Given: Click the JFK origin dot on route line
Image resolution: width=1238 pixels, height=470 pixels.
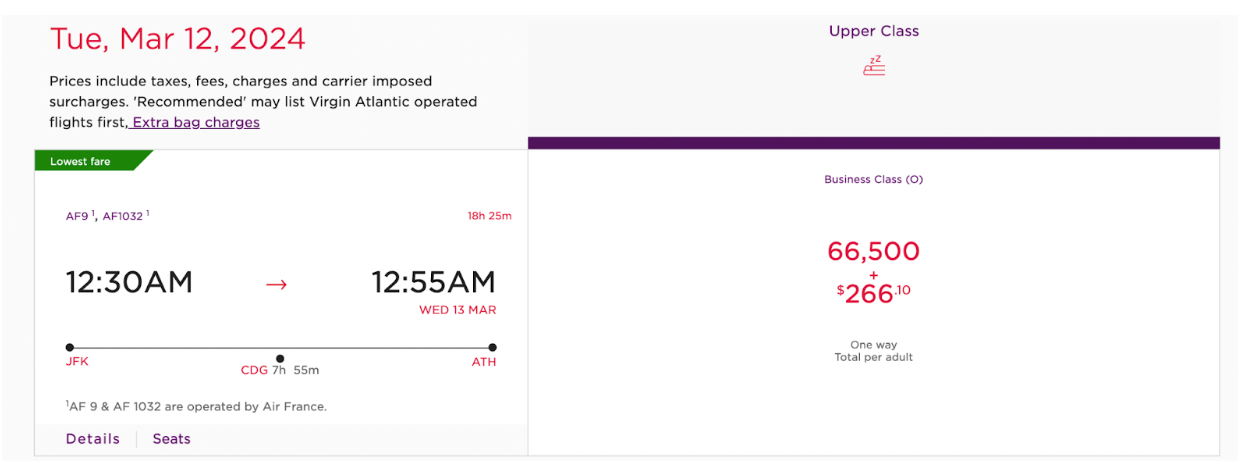Looking at the screenshot, I should point(69,348).
